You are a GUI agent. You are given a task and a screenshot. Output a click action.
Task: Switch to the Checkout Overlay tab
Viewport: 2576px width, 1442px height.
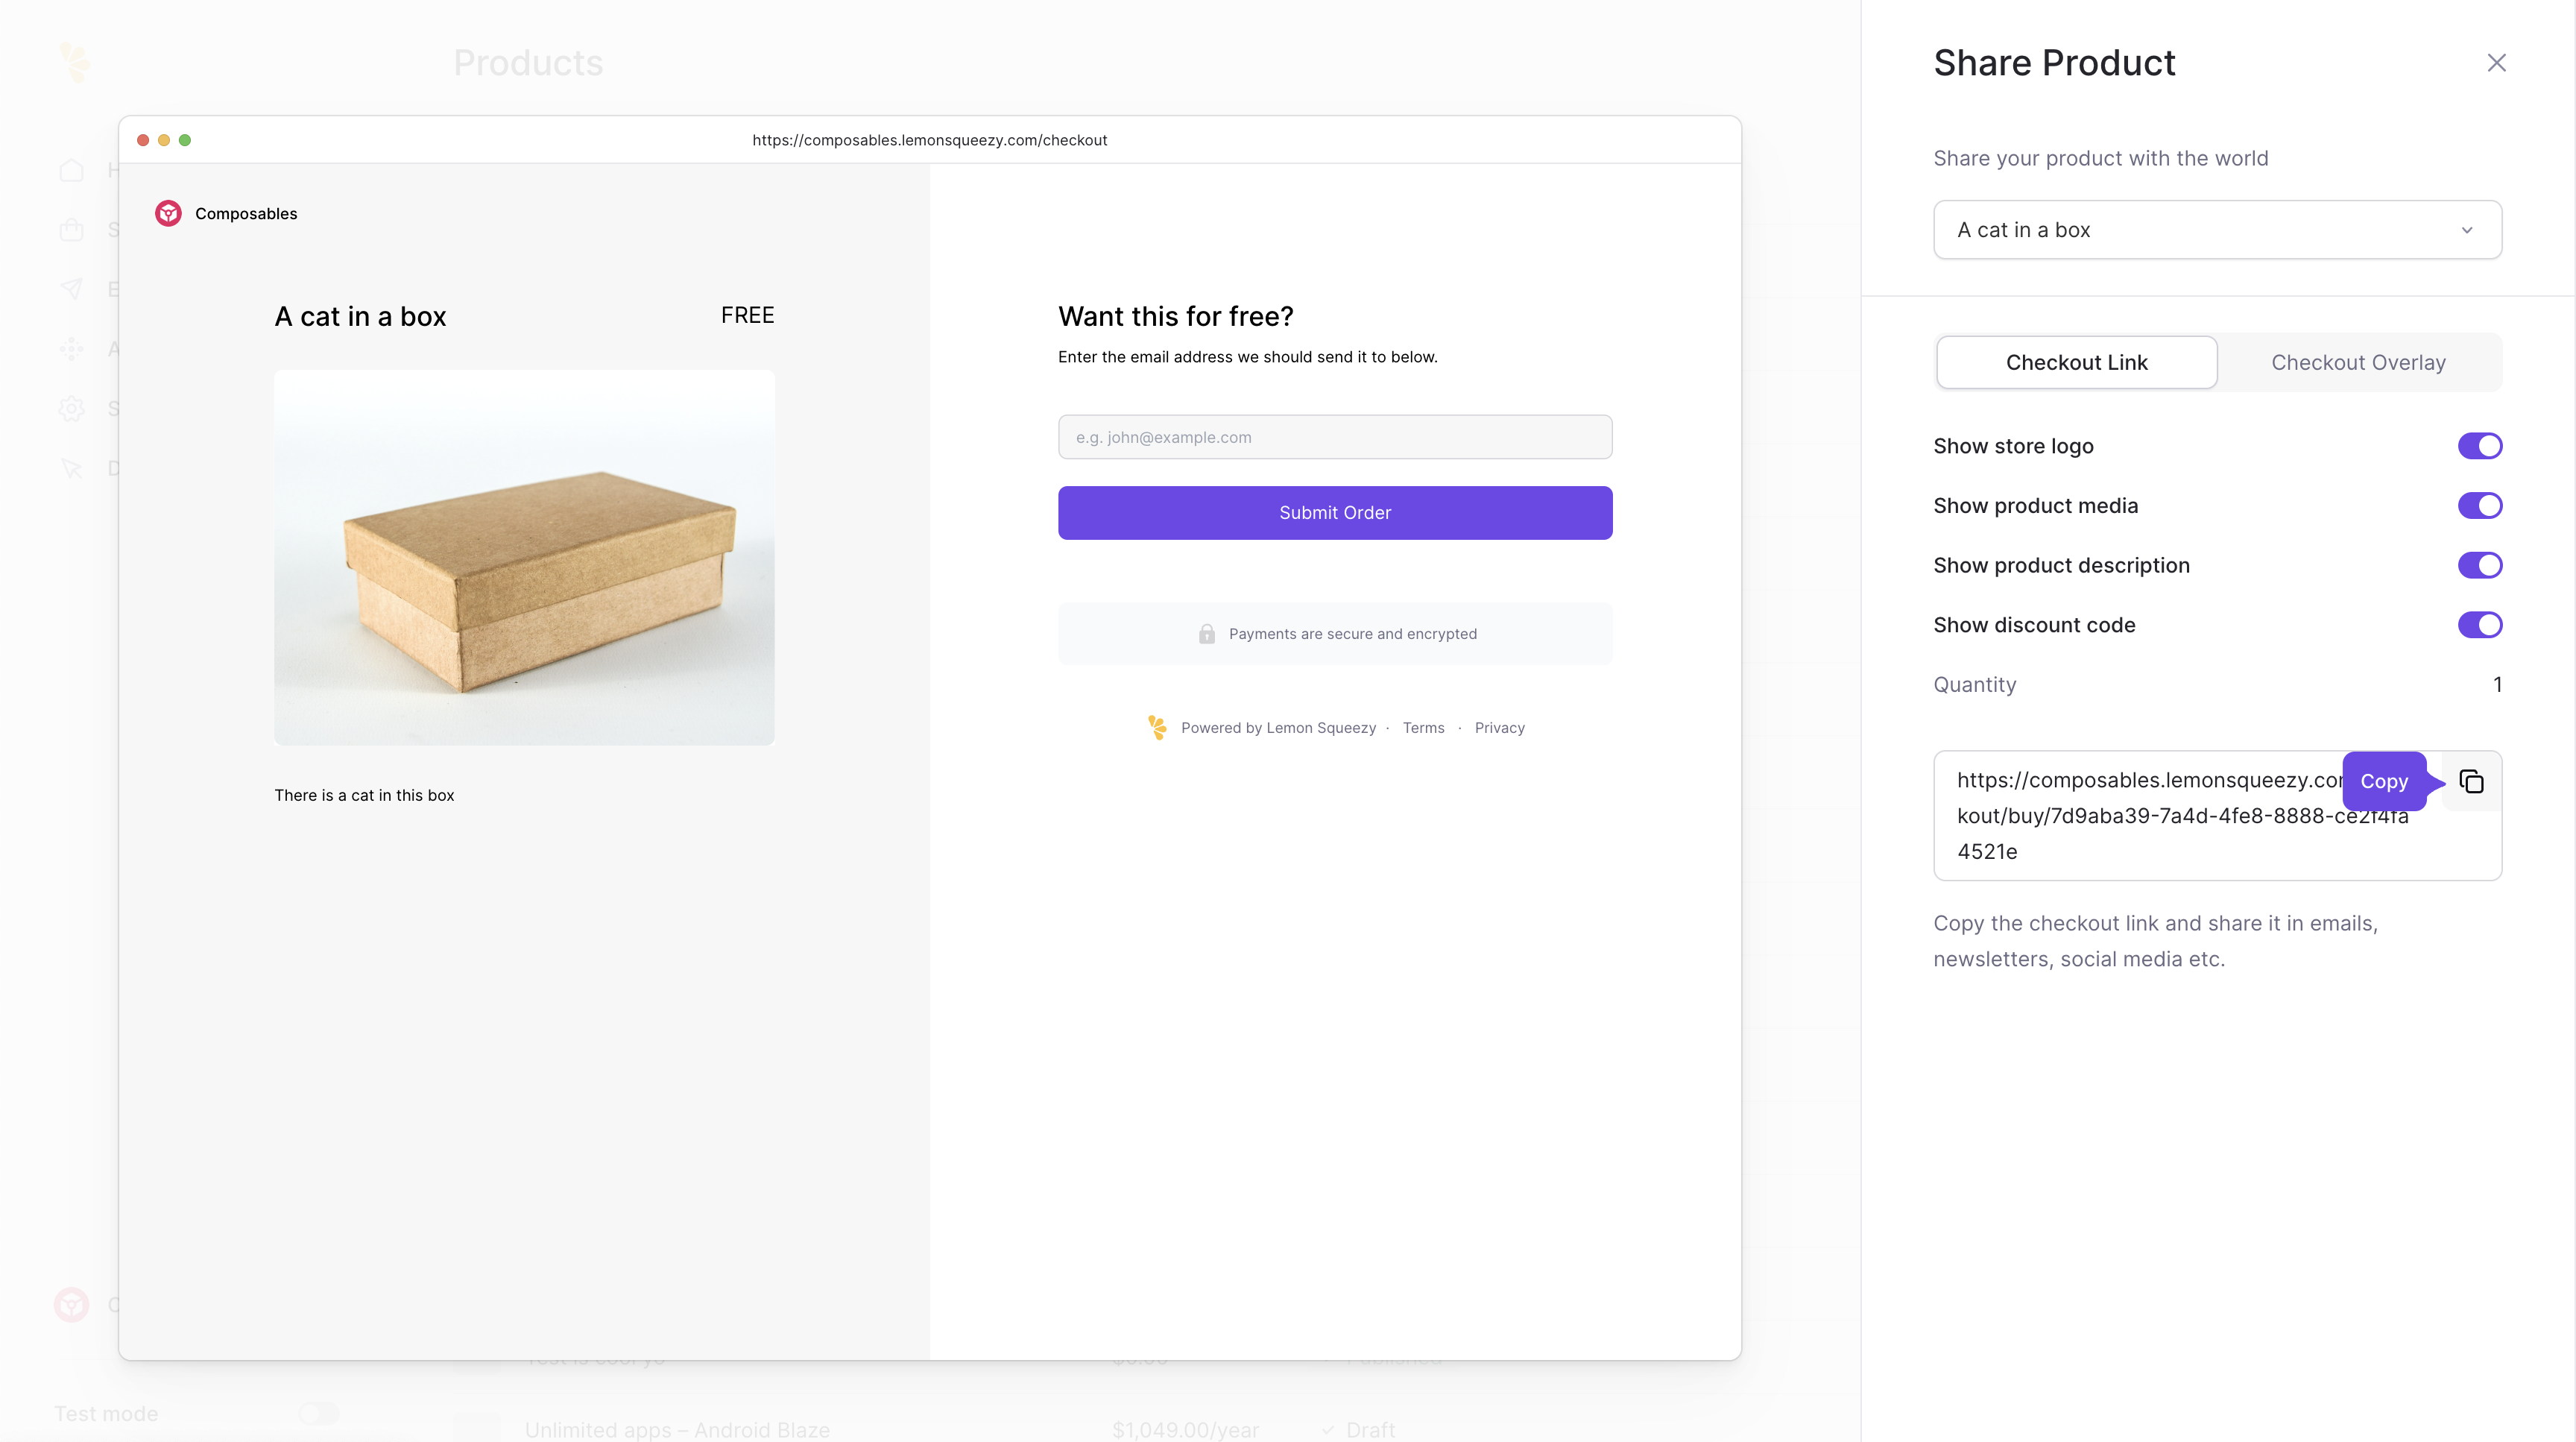[2358, 362]
